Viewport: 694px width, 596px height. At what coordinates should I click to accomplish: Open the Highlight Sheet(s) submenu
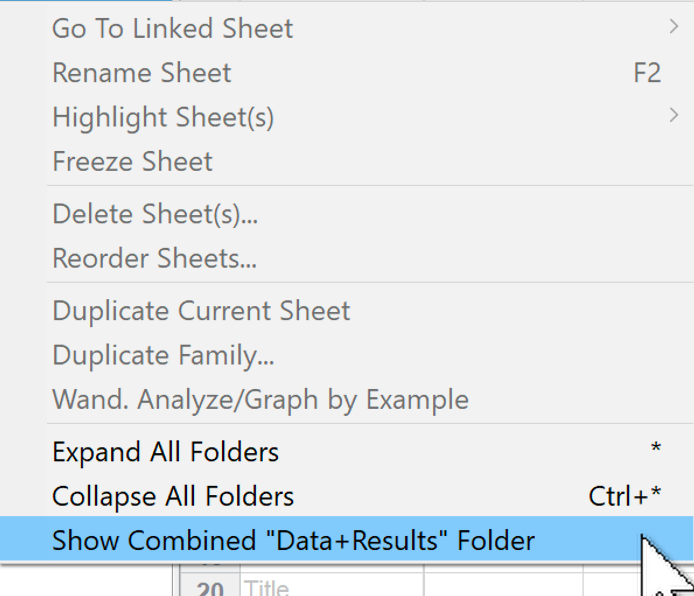click(x=162, y=117)
